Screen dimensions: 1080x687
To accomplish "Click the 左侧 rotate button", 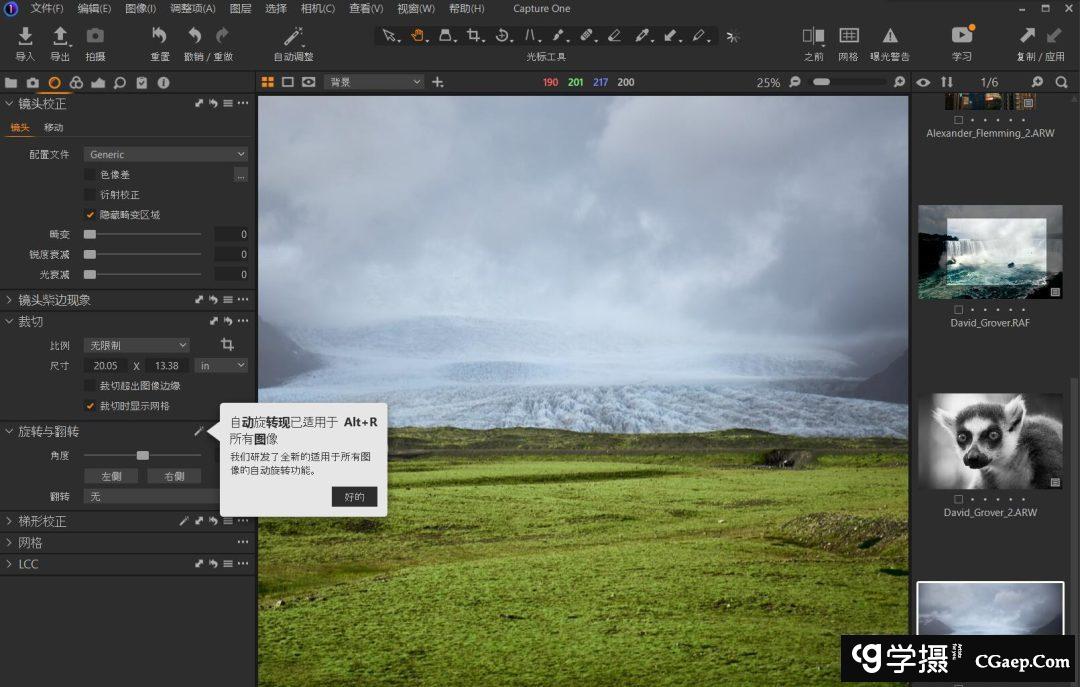I will 111,476.
